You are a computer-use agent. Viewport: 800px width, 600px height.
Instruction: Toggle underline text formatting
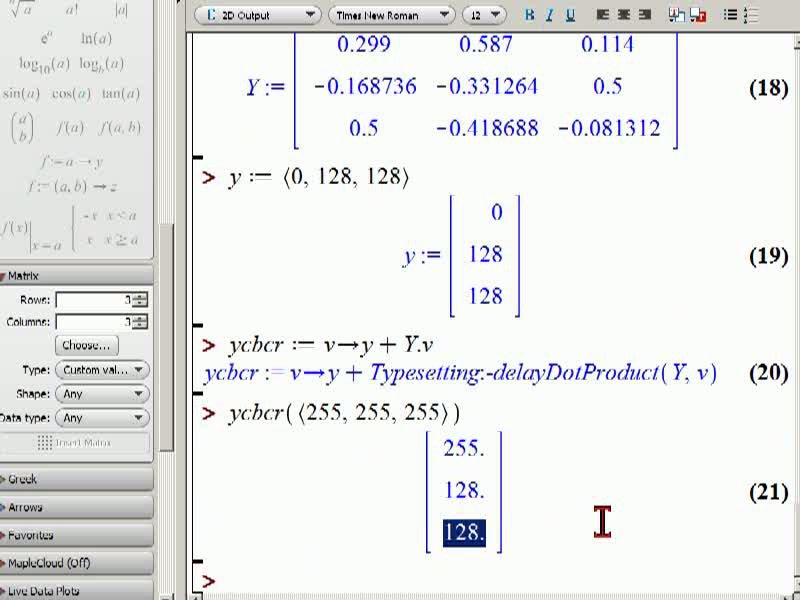coord(570,15)
